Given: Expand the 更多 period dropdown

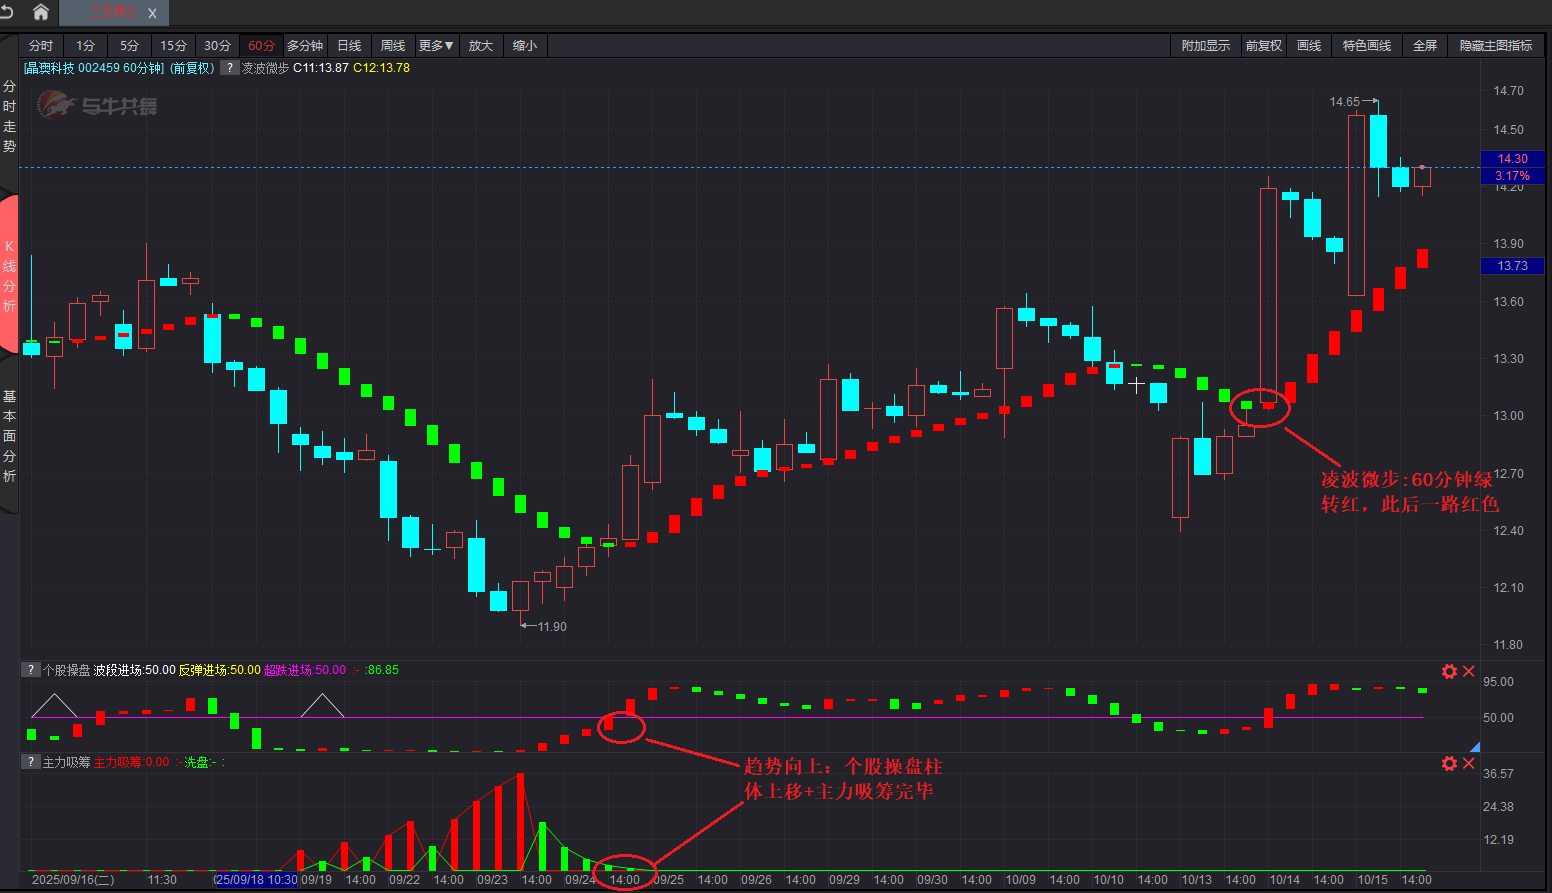Looking at the screenshot, I should point(436,46).
